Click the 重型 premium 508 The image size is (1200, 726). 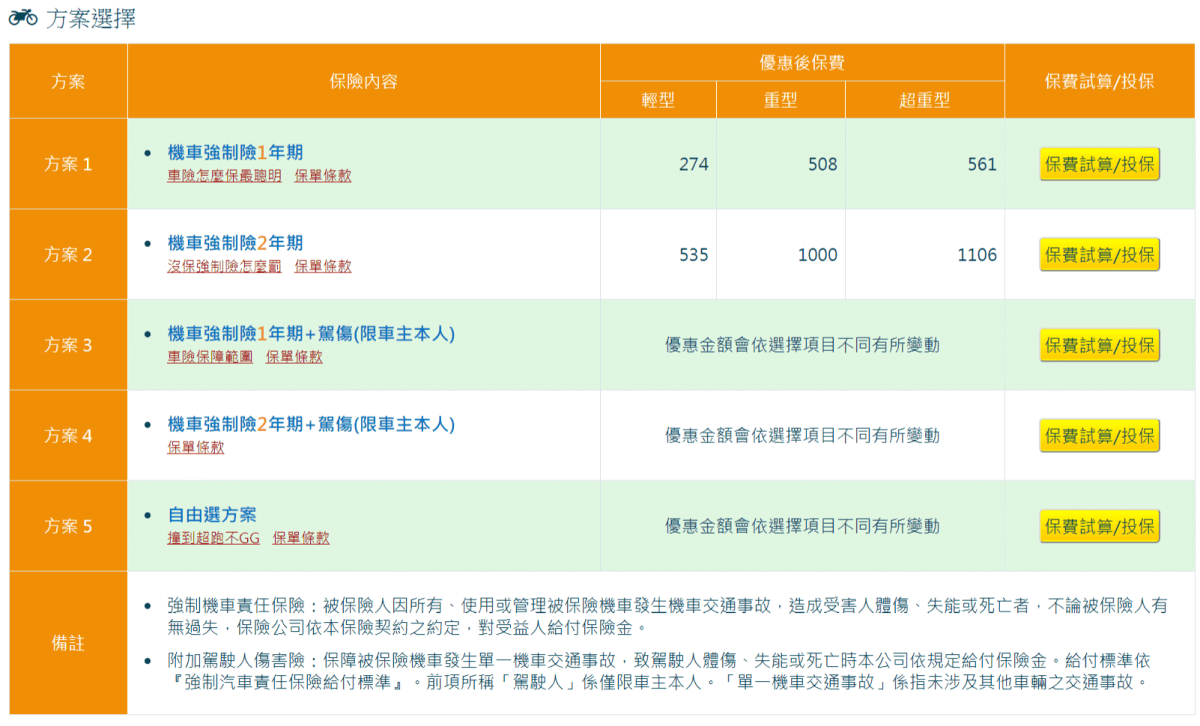(x=823, y=164)
